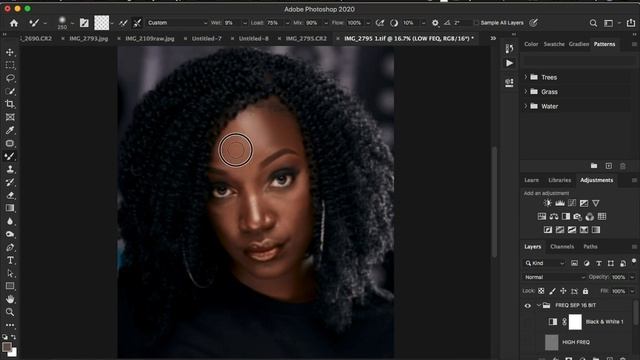This screenshot has height=360, width=640.
Task: Toggle lock position
Action: click(563, 291)
